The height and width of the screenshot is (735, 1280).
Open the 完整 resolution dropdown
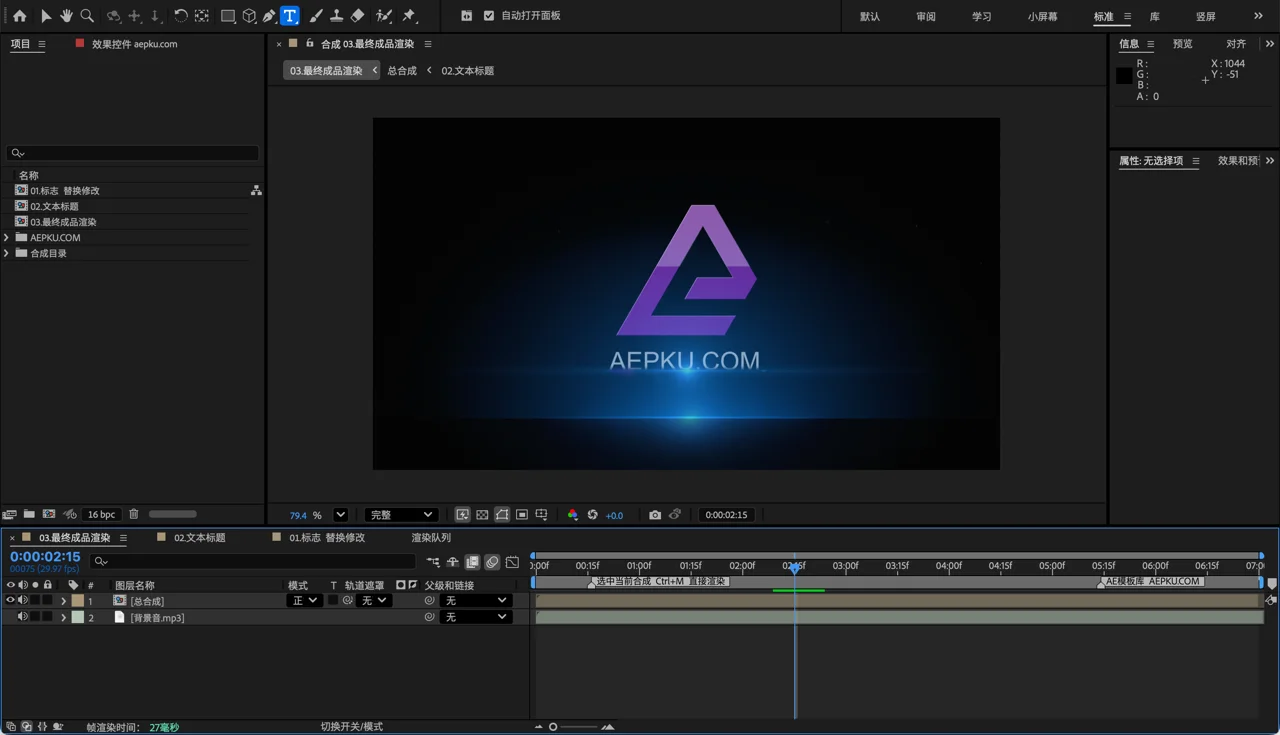tap(400, 515)
